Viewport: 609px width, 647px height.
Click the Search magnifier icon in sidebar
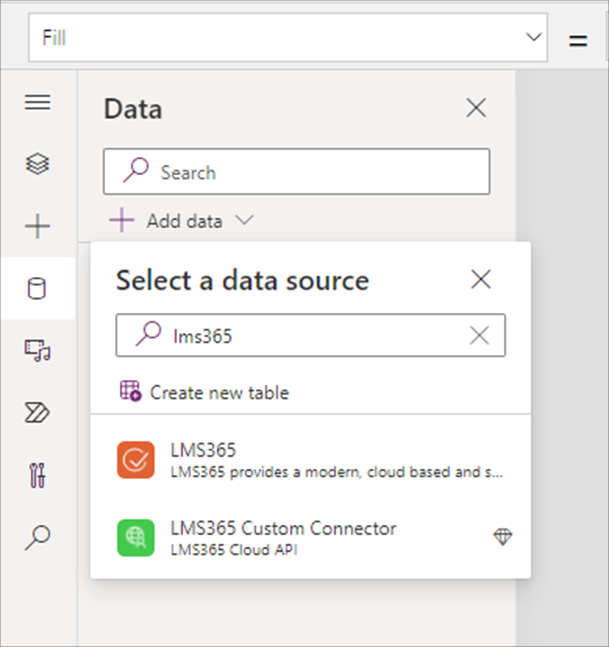click(x=37, y=538)
